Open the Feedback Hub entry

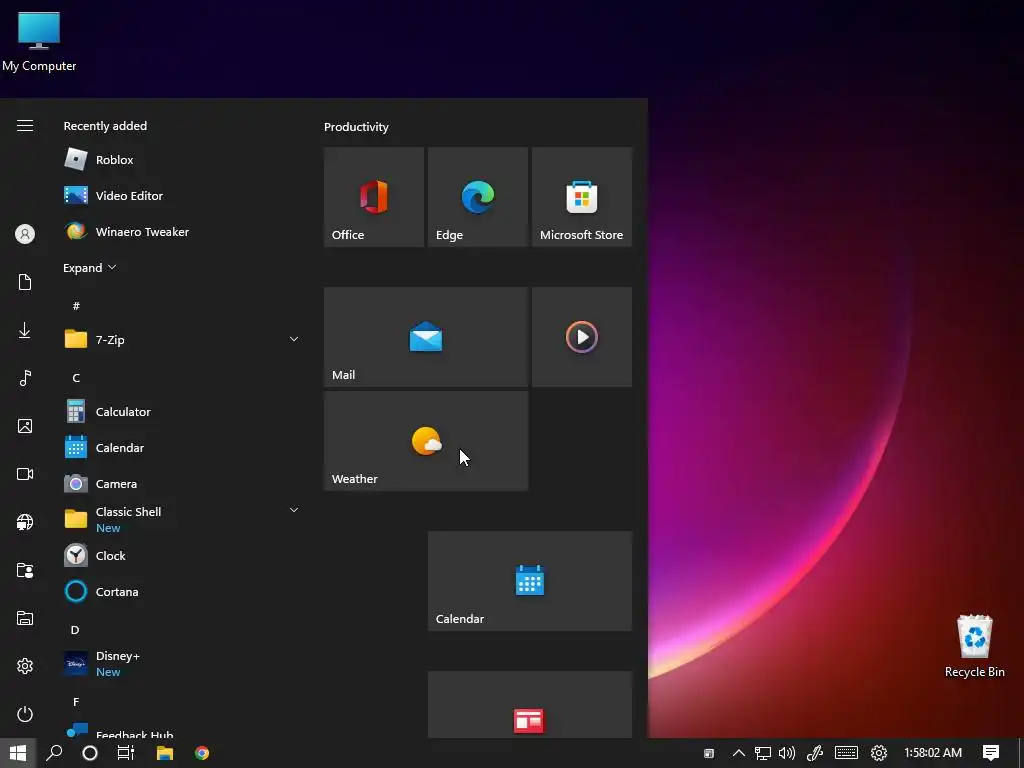(x=182, y=730)
